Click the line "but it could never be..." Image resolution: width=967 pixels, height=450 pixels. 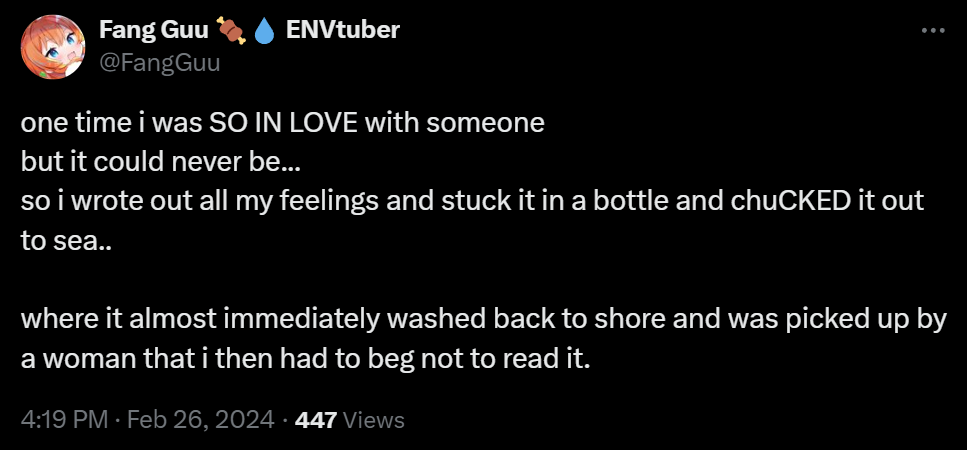tap(160, 162)
